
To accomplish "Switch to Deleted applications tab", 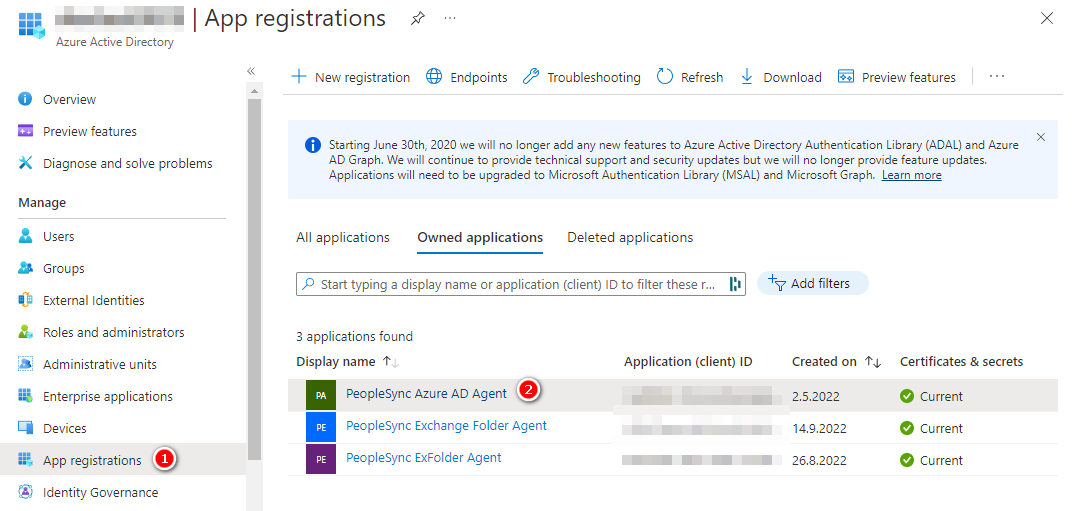I will coord(630,237).
